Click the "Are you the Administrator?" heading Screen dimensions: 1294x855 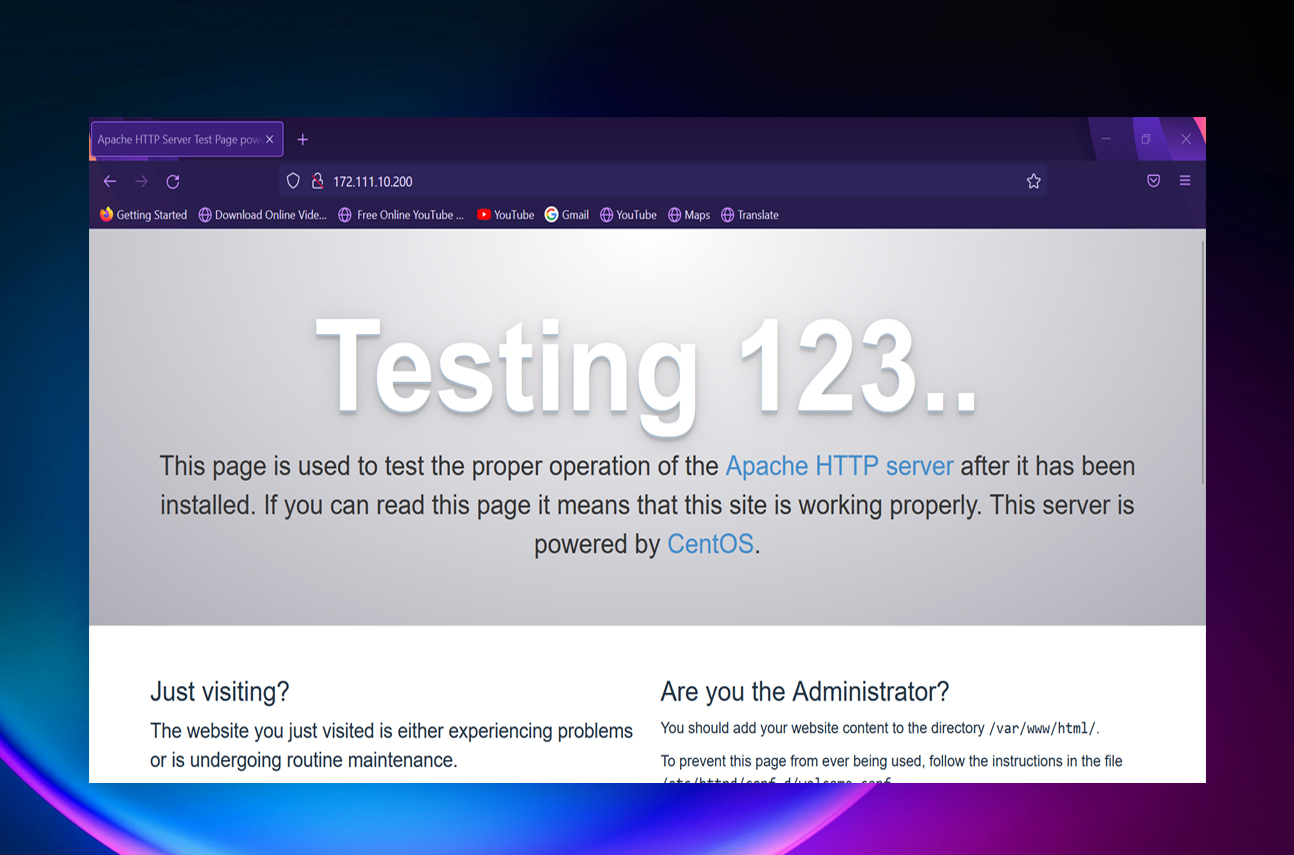tap(805, 691)
